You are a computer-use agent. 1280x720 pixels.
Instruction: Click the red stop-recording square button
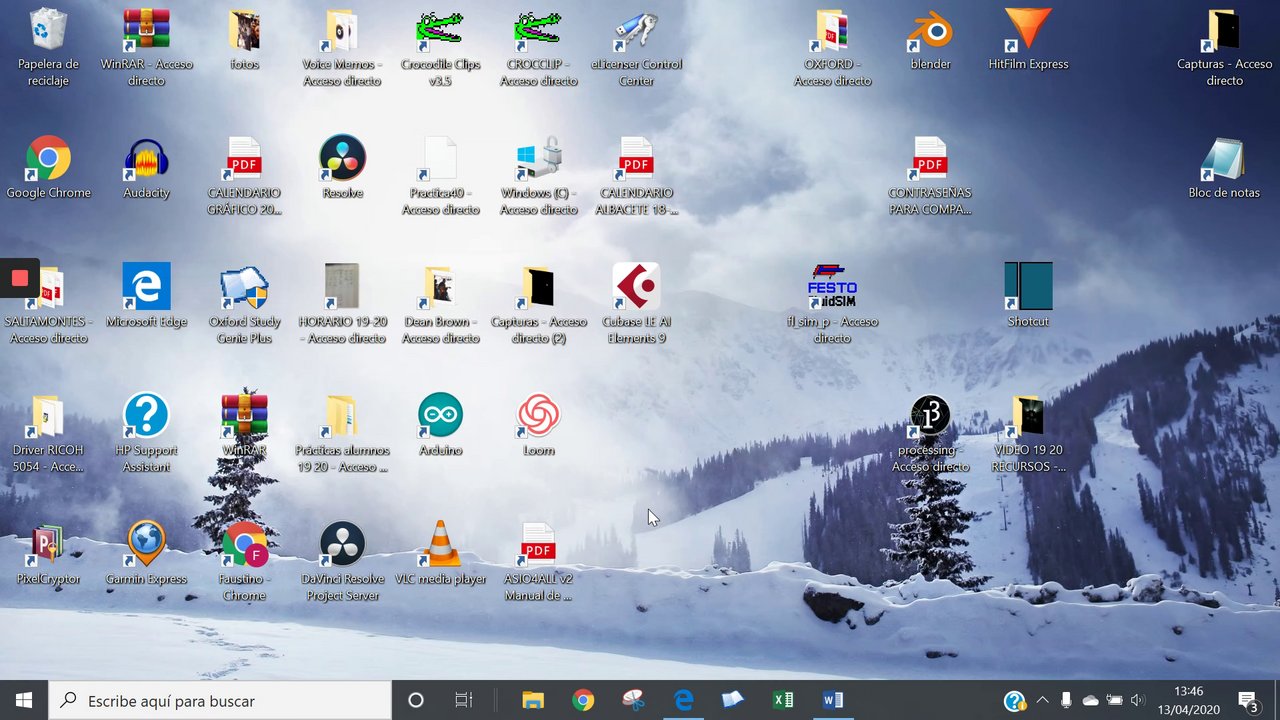click(20, 279)
